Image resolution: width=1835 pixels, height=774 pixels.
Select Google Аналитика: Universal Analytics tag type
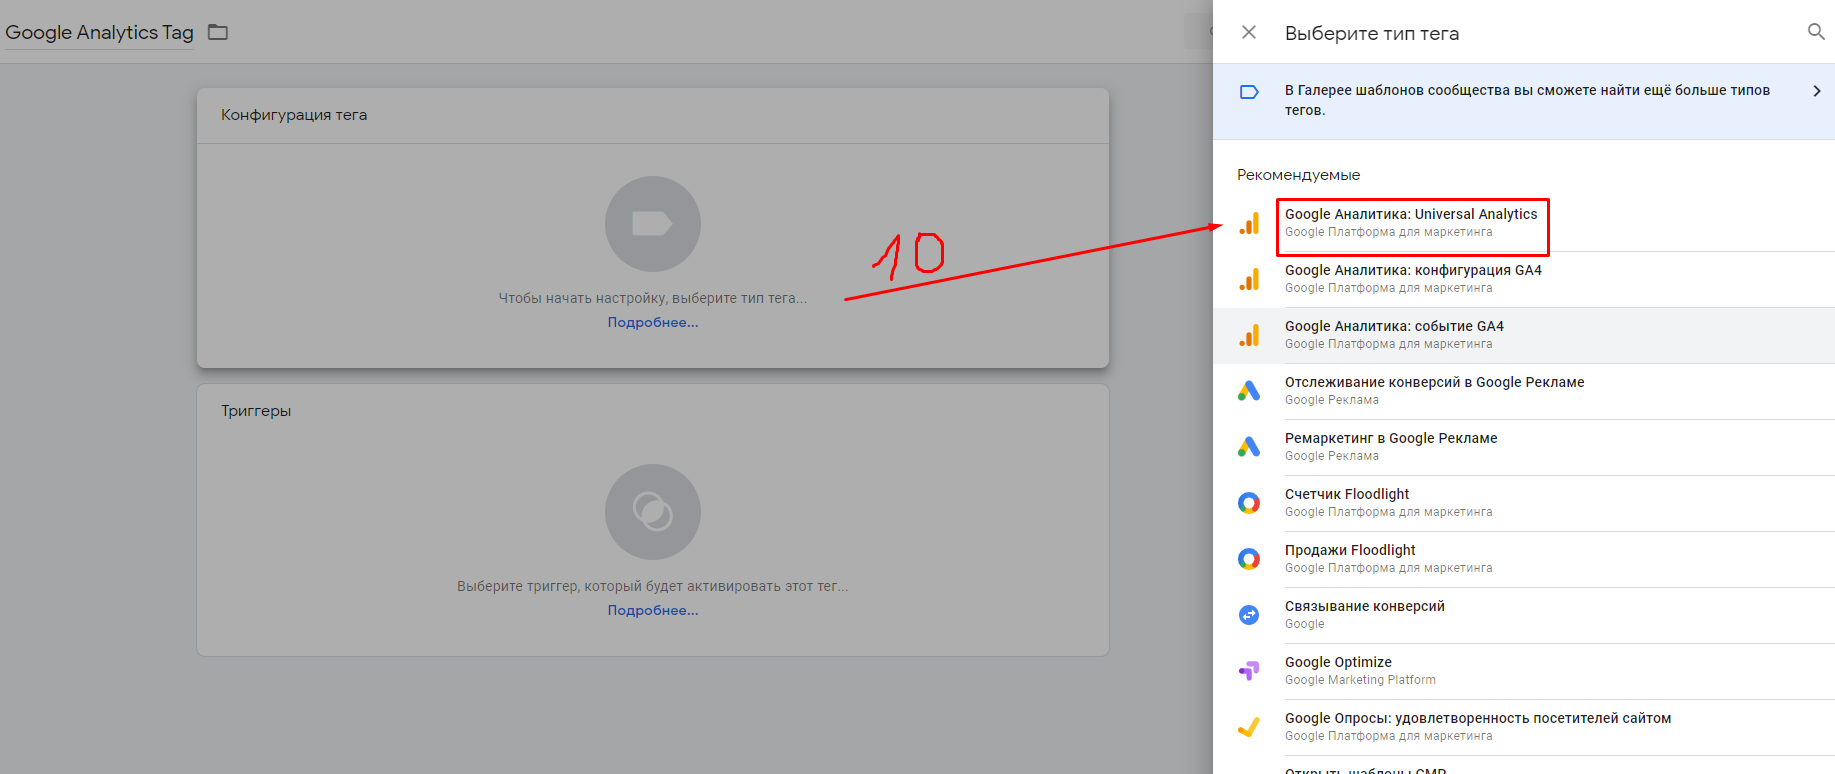click(x=1410, y=223)
